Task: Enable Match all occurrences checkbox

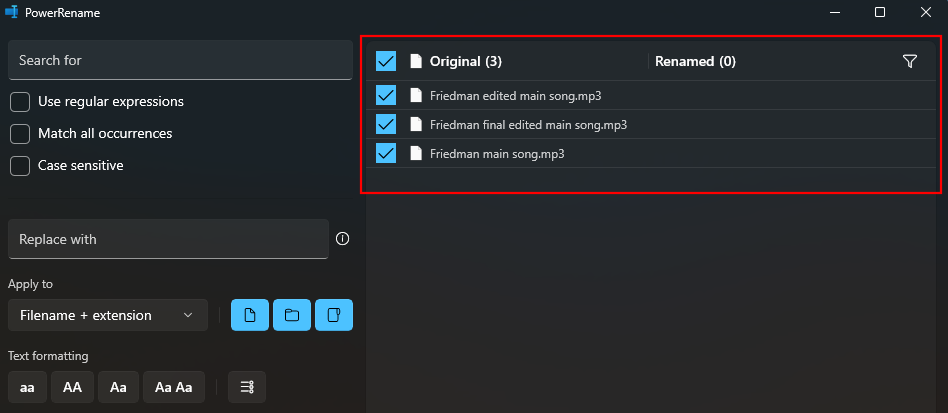Action: click(20, 134)
